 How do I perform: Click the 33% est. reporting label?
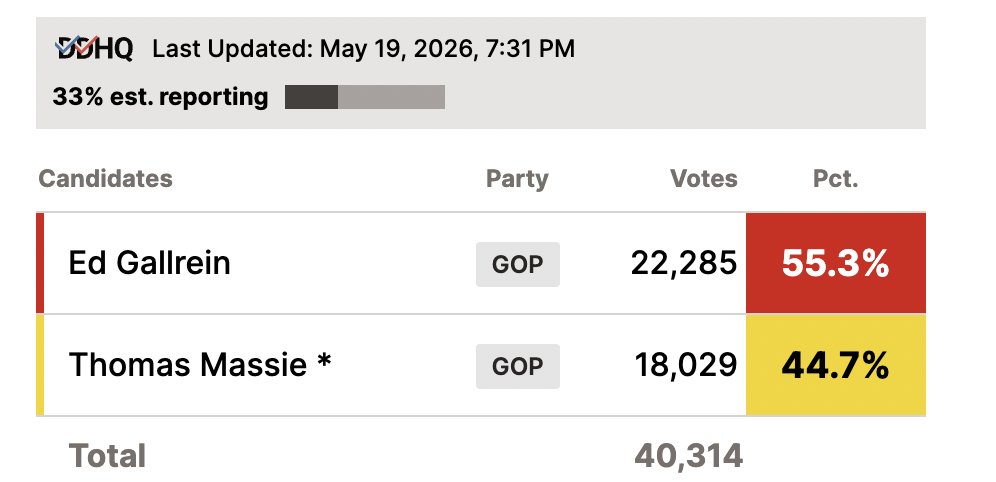click(x=160, y=97)
